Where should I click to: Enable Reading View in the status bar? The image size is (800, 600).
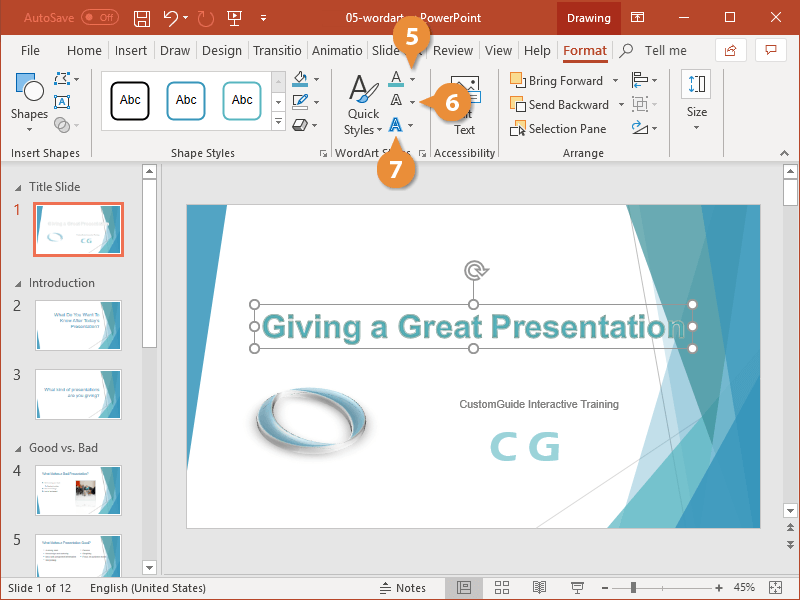[x=540, y=588]
